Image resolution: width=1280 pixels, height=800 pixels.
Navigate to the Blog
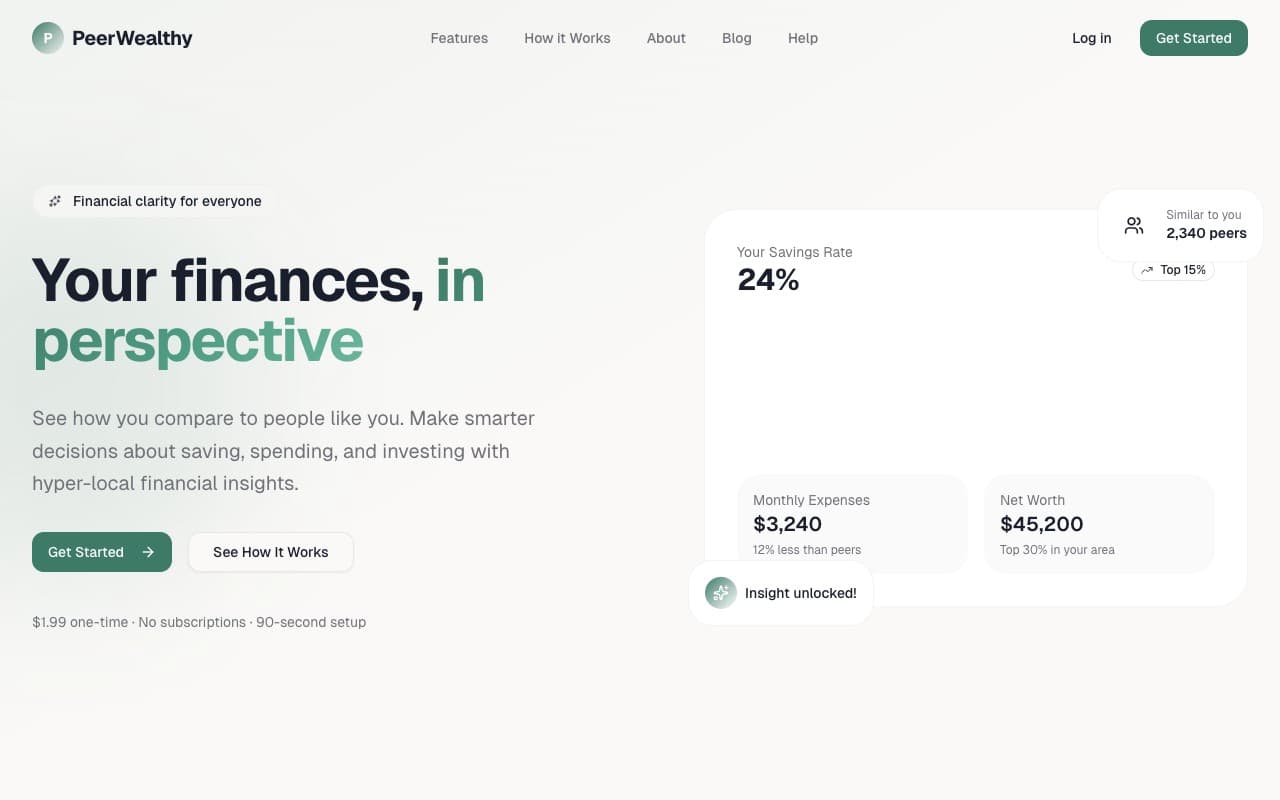[x=737, y=38]
